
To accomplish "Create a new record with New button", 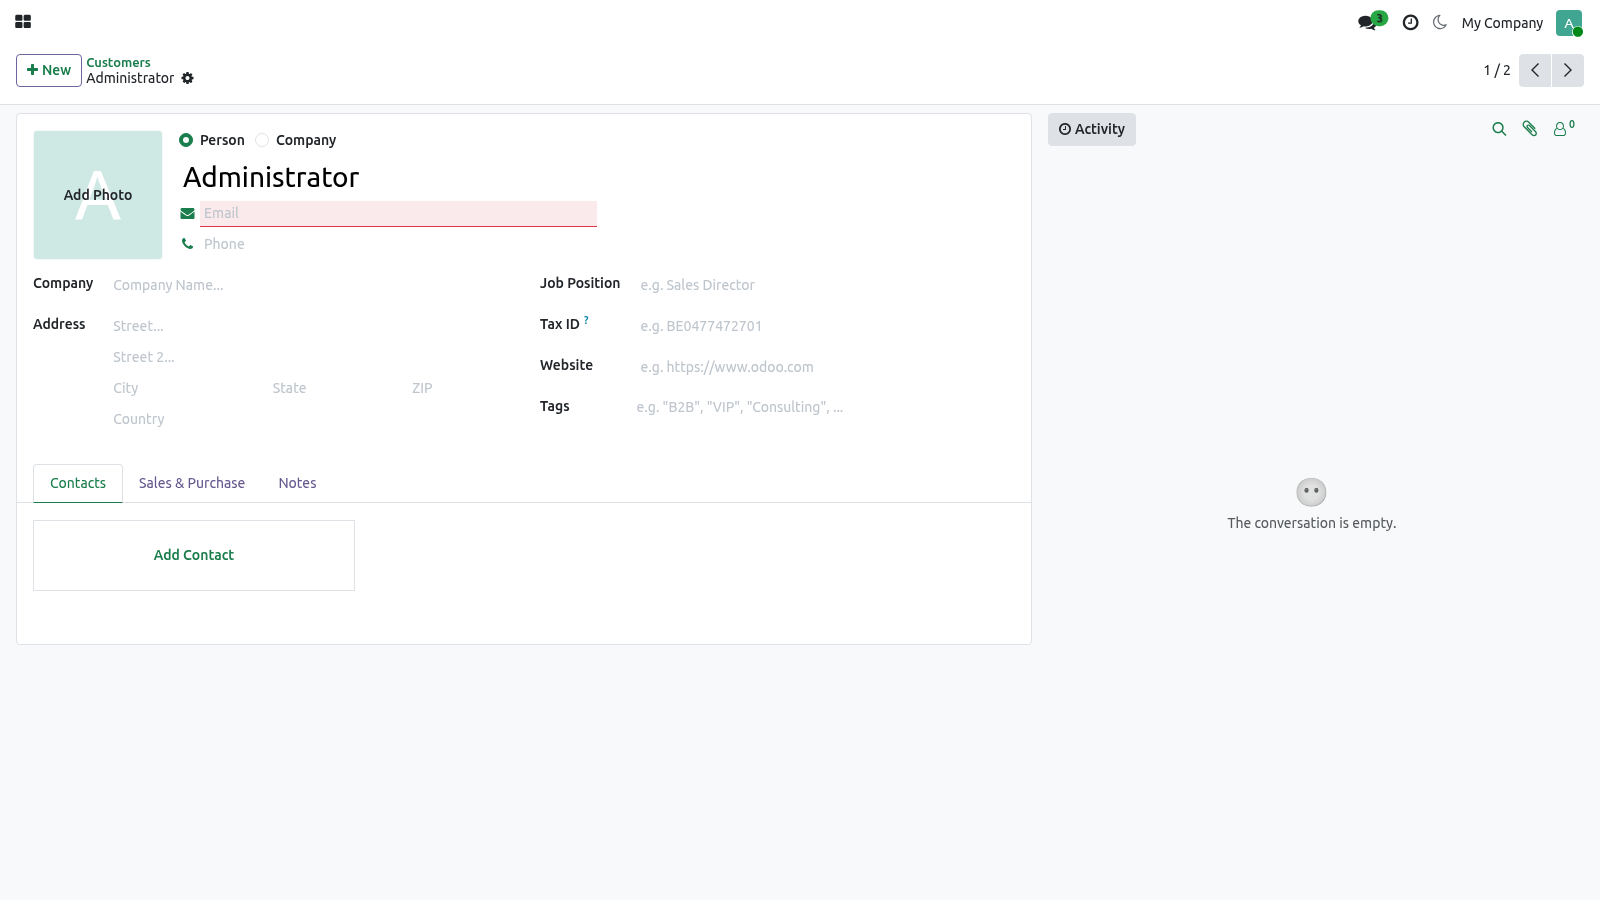I will pos(49,70).
